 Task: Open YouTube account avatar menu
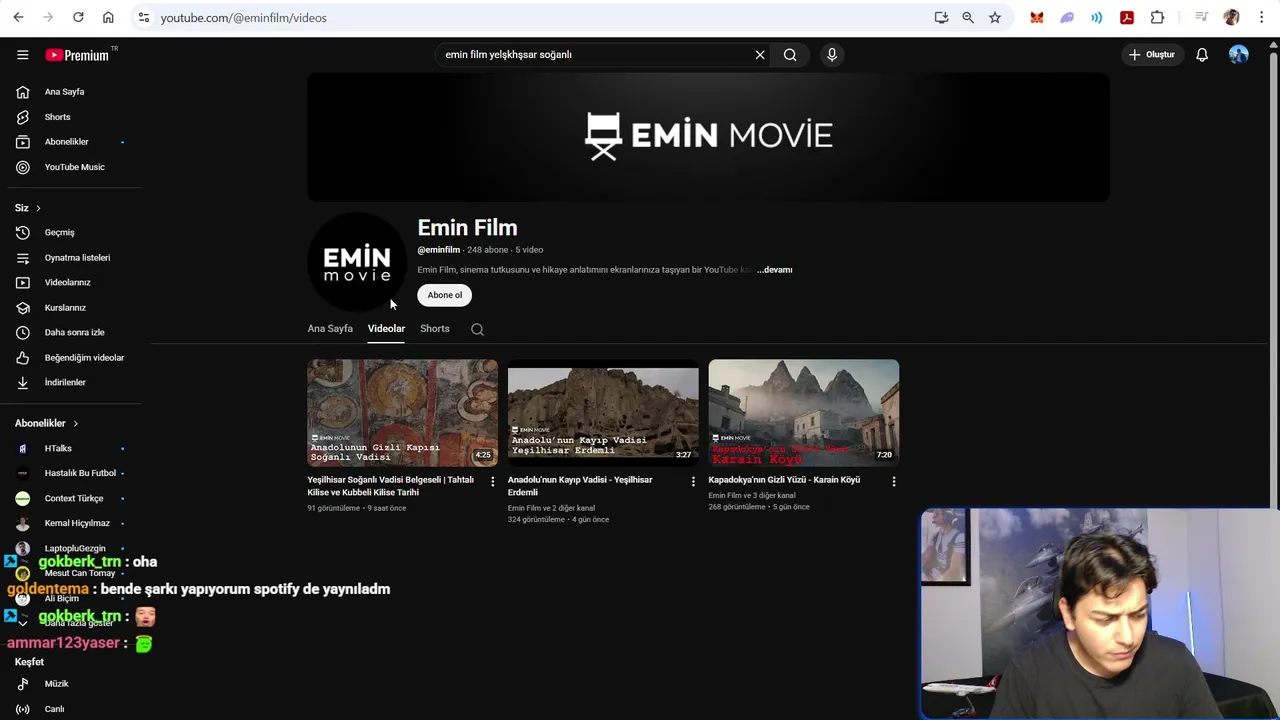point(1239,55)
